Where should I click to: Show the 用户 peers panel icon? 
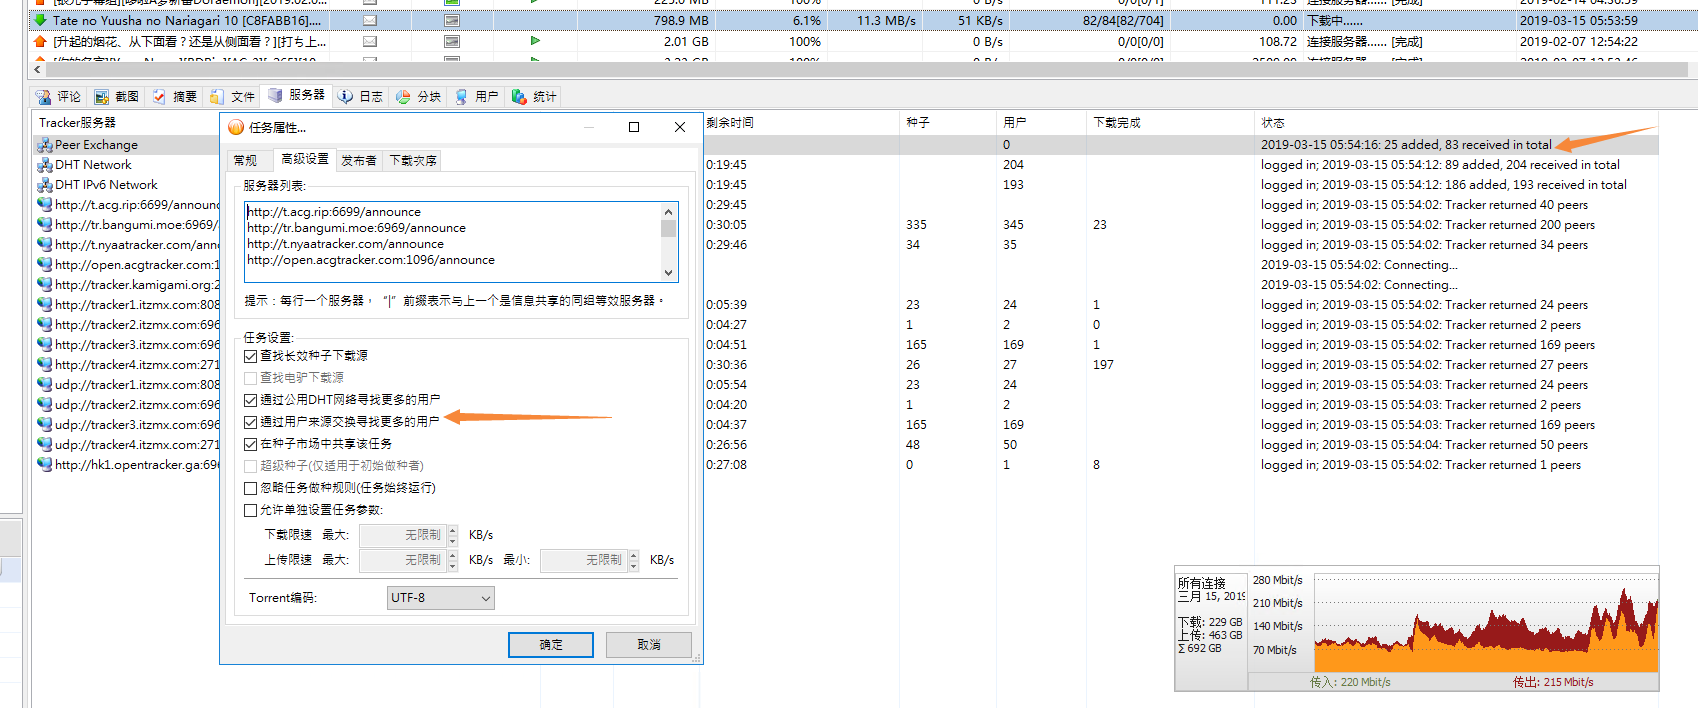[x=461, y=97]
